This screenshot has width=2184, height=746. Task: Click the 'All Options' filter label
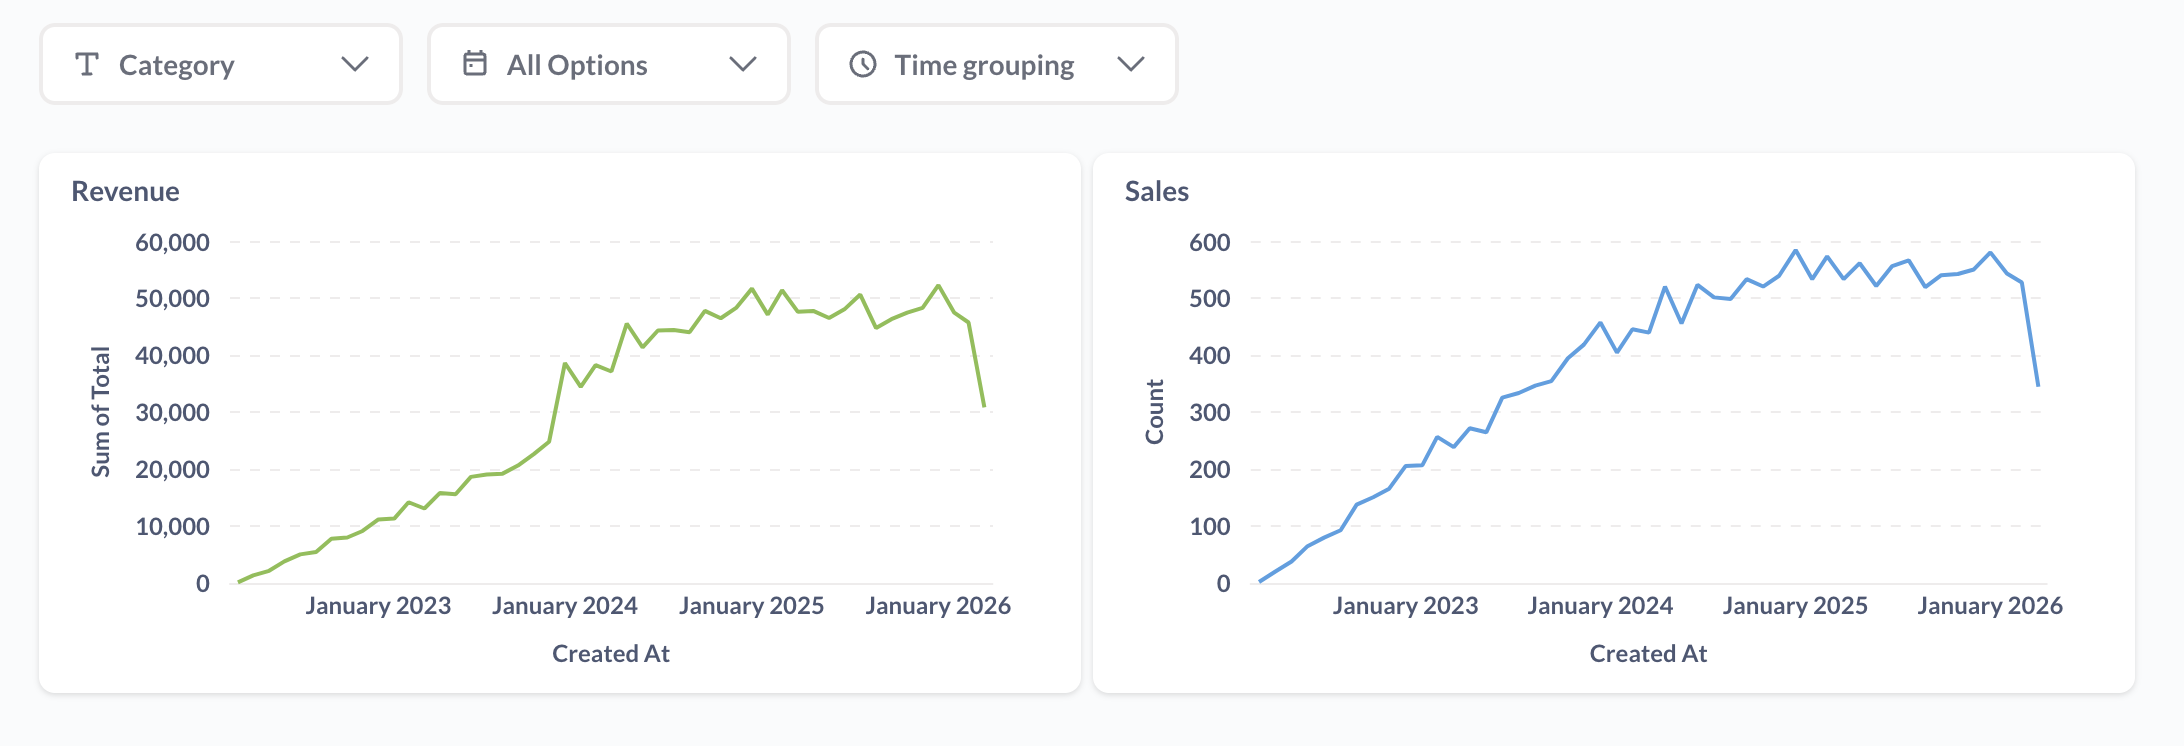point(577,66)
